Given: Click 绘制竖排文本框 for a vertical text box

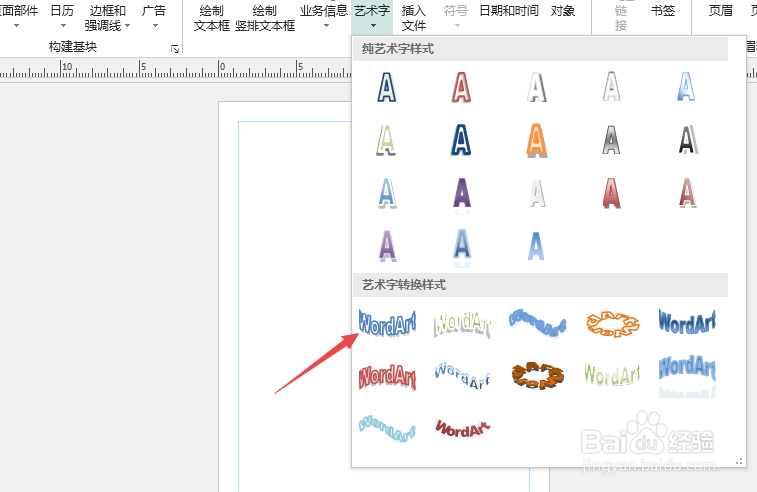Looking at the screenshot, I should [265, 17].
